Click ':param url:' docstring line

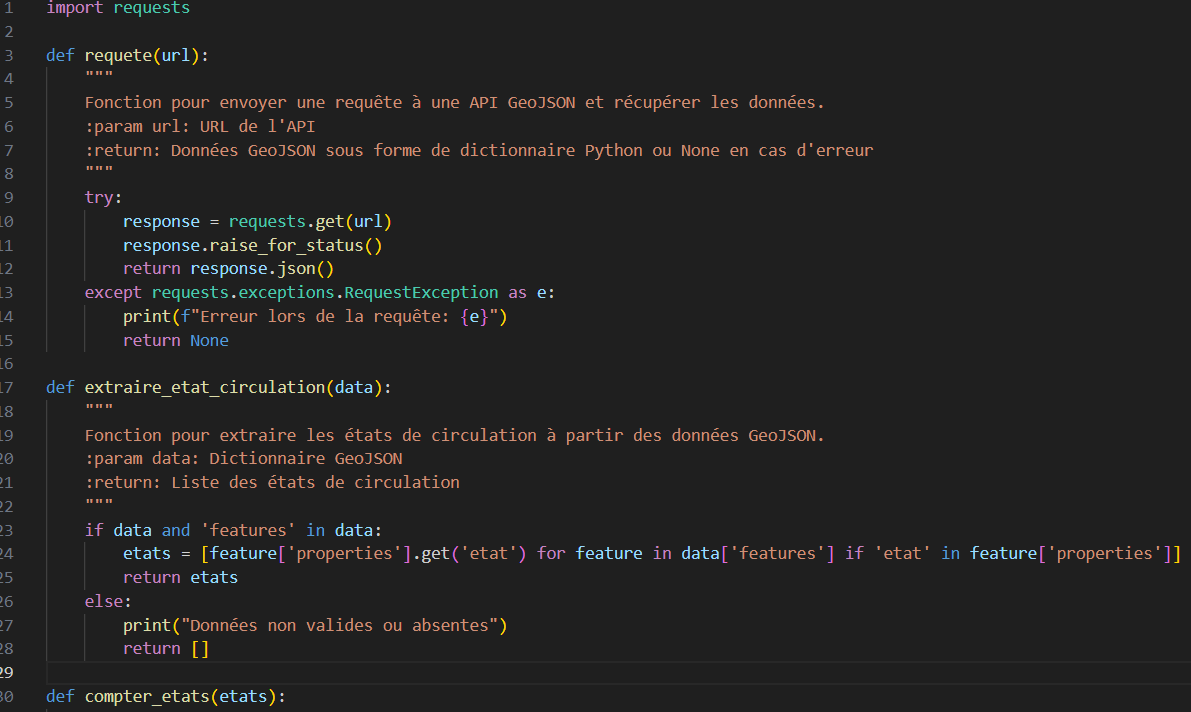point(200,126)
